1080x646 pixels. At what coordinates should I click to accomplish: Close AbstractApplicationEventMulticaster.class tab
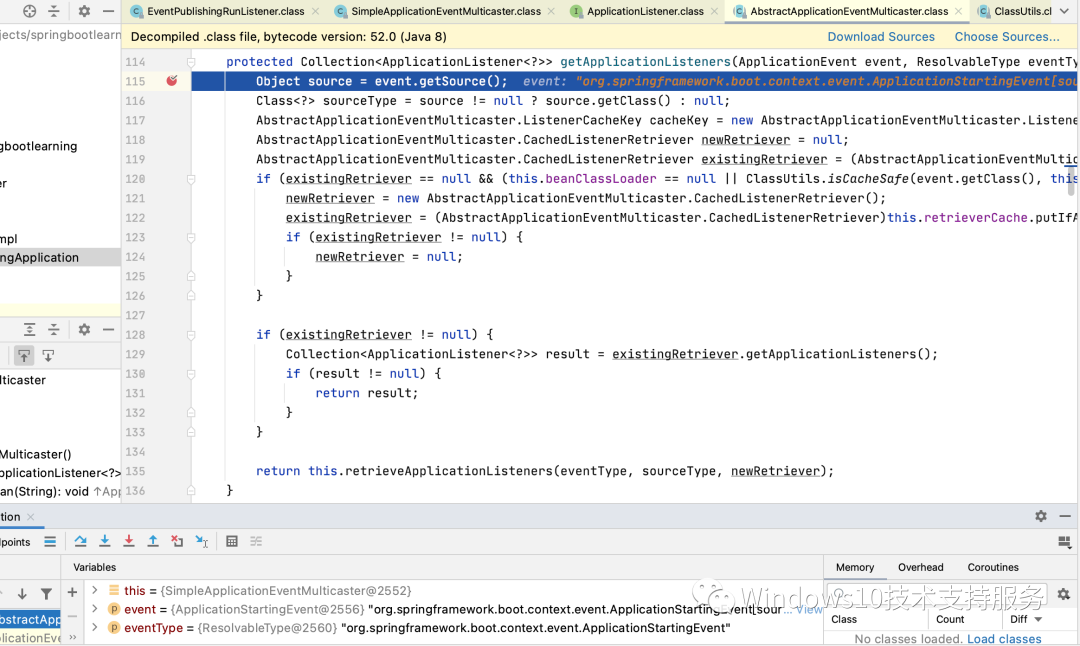(958, 11)
